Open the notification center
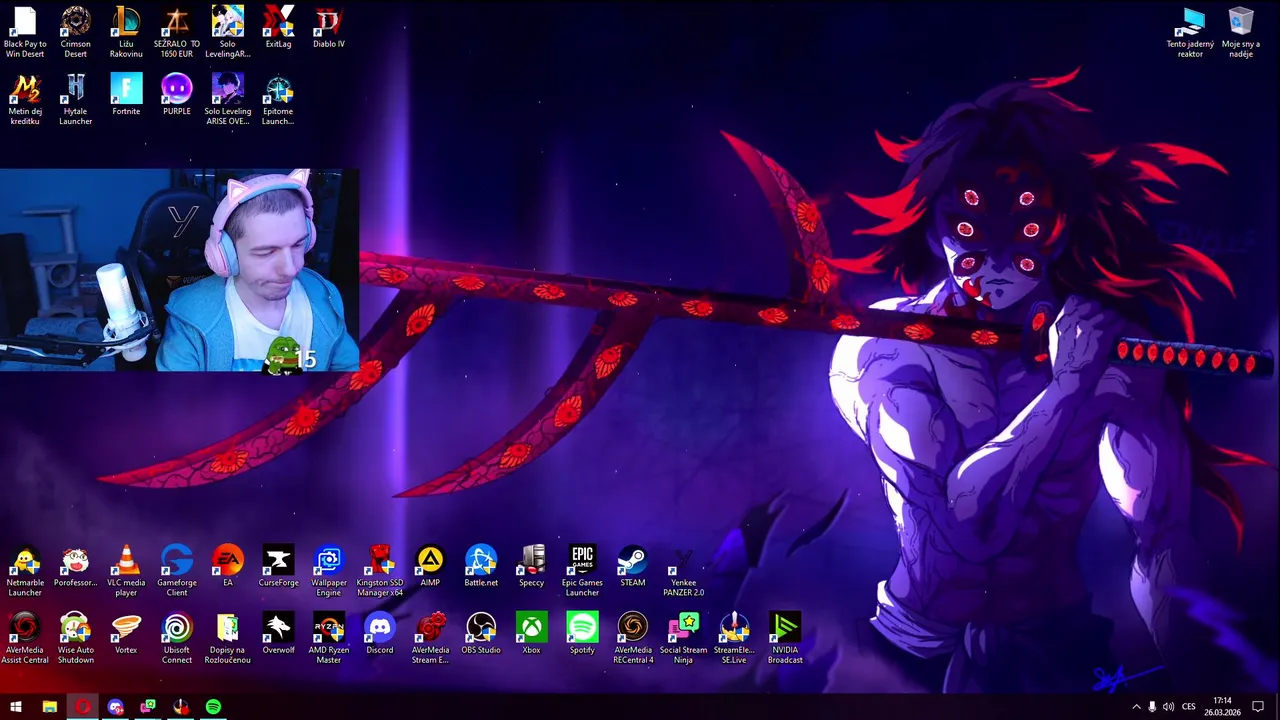This screenshot has width=1280, height=720. [x=1258, y=707]
